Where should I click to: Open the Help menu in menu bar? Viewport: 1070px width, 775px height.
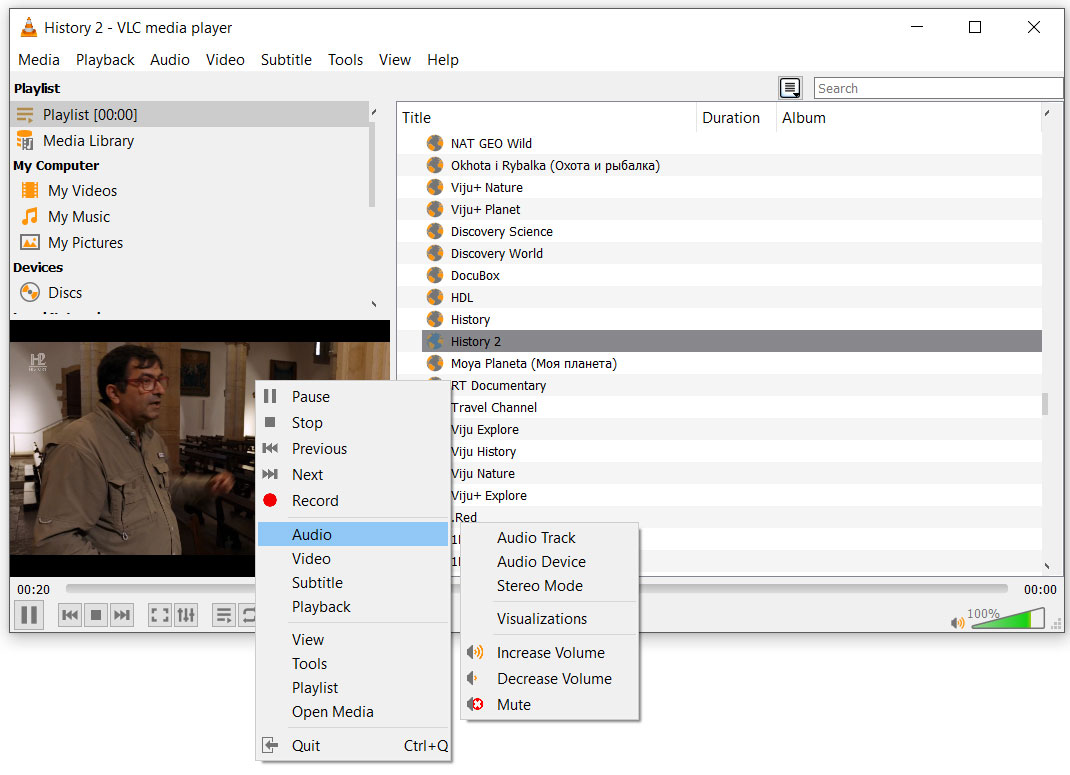pos(443,59)
